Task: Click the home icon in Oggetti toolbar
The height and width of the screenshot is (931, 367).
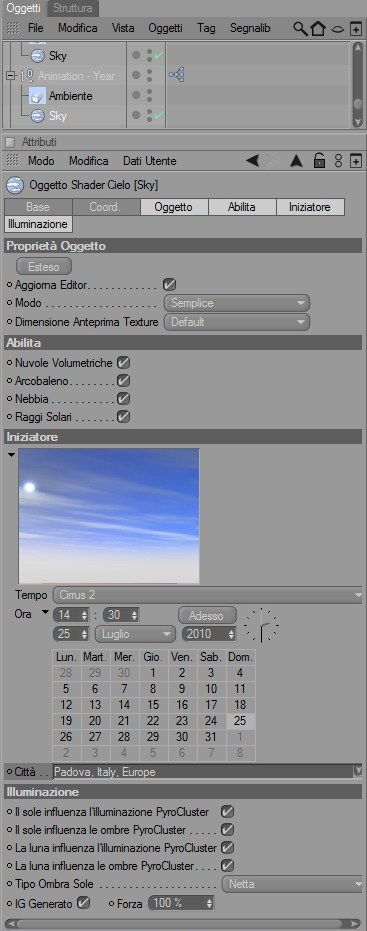Action: coord(318,28)
